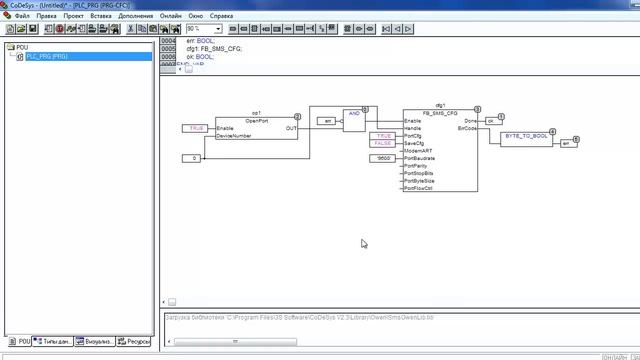Click declaration line 'err: BOOL;'
Image resolution: width=640 pixels, height=360 pixels.
(200, 41)
